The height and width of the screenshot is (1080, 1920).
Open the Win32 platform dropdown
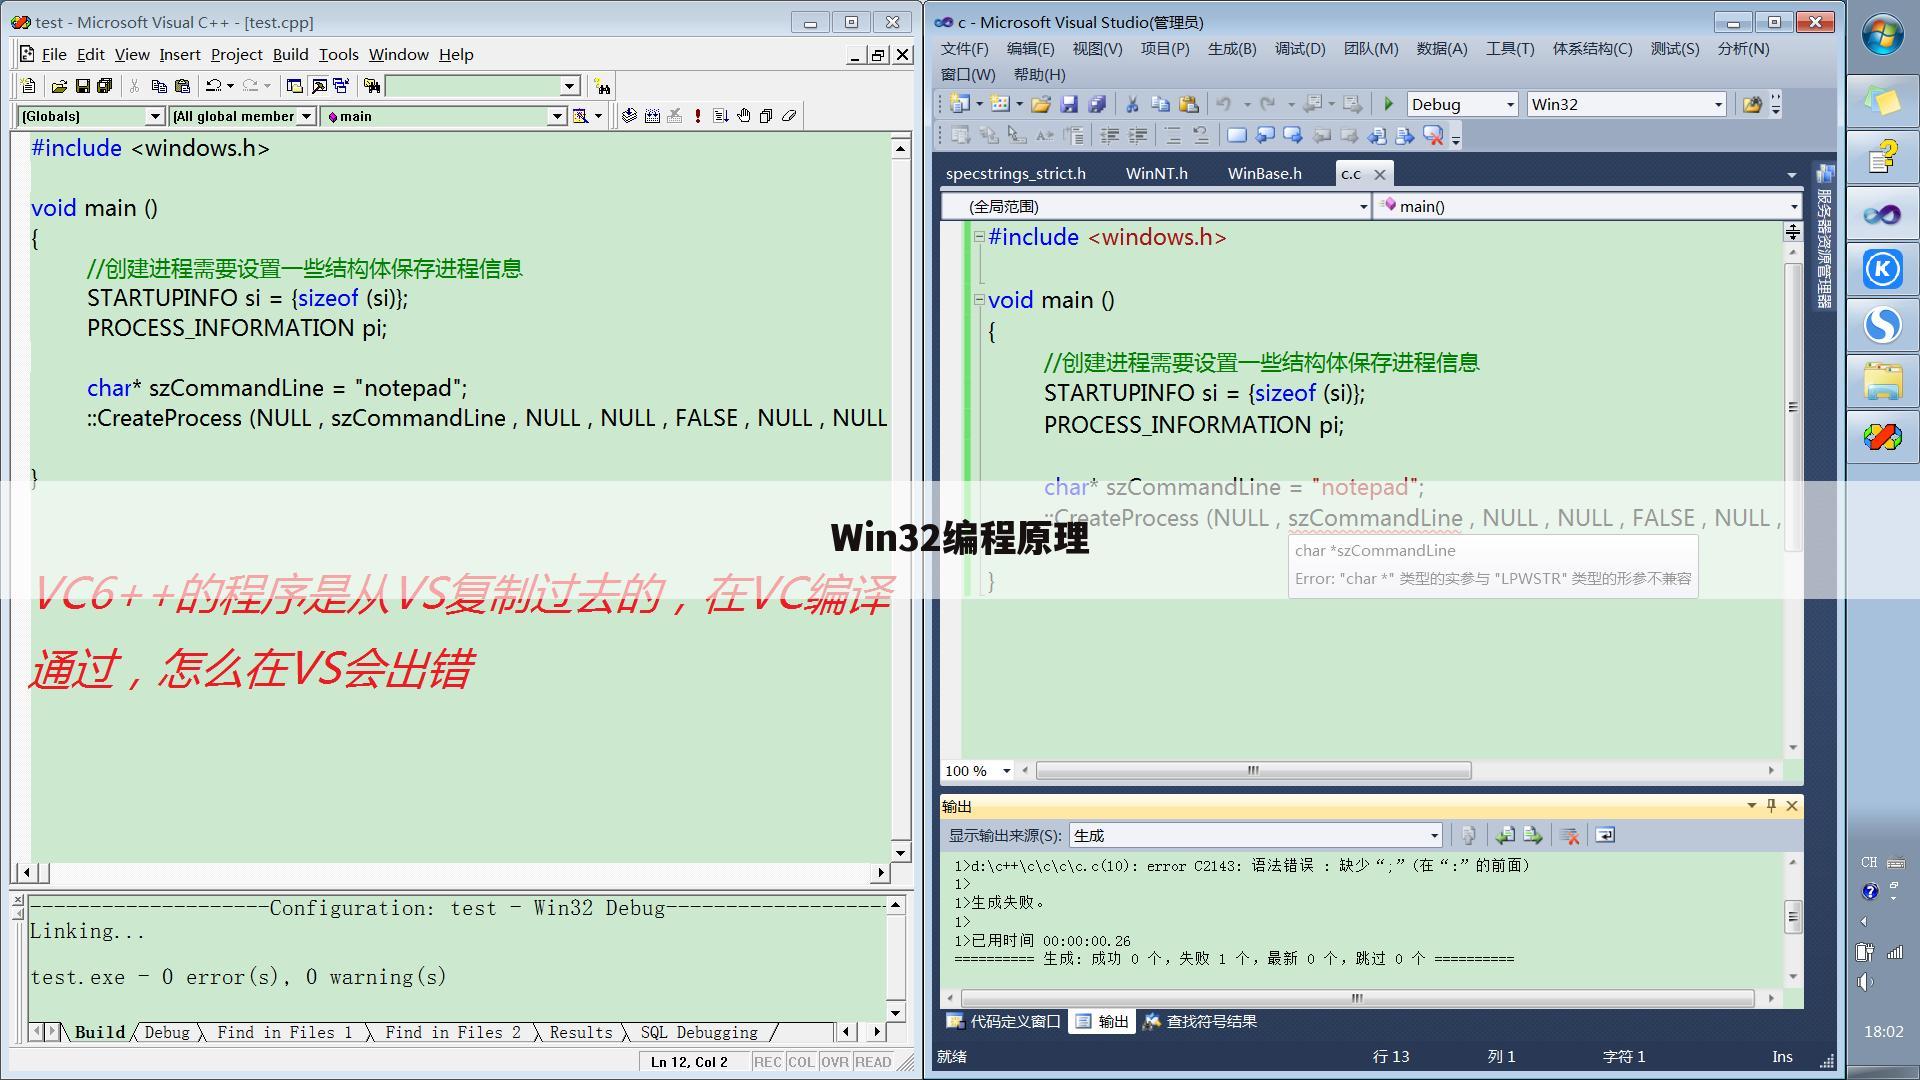(1627, 104)
